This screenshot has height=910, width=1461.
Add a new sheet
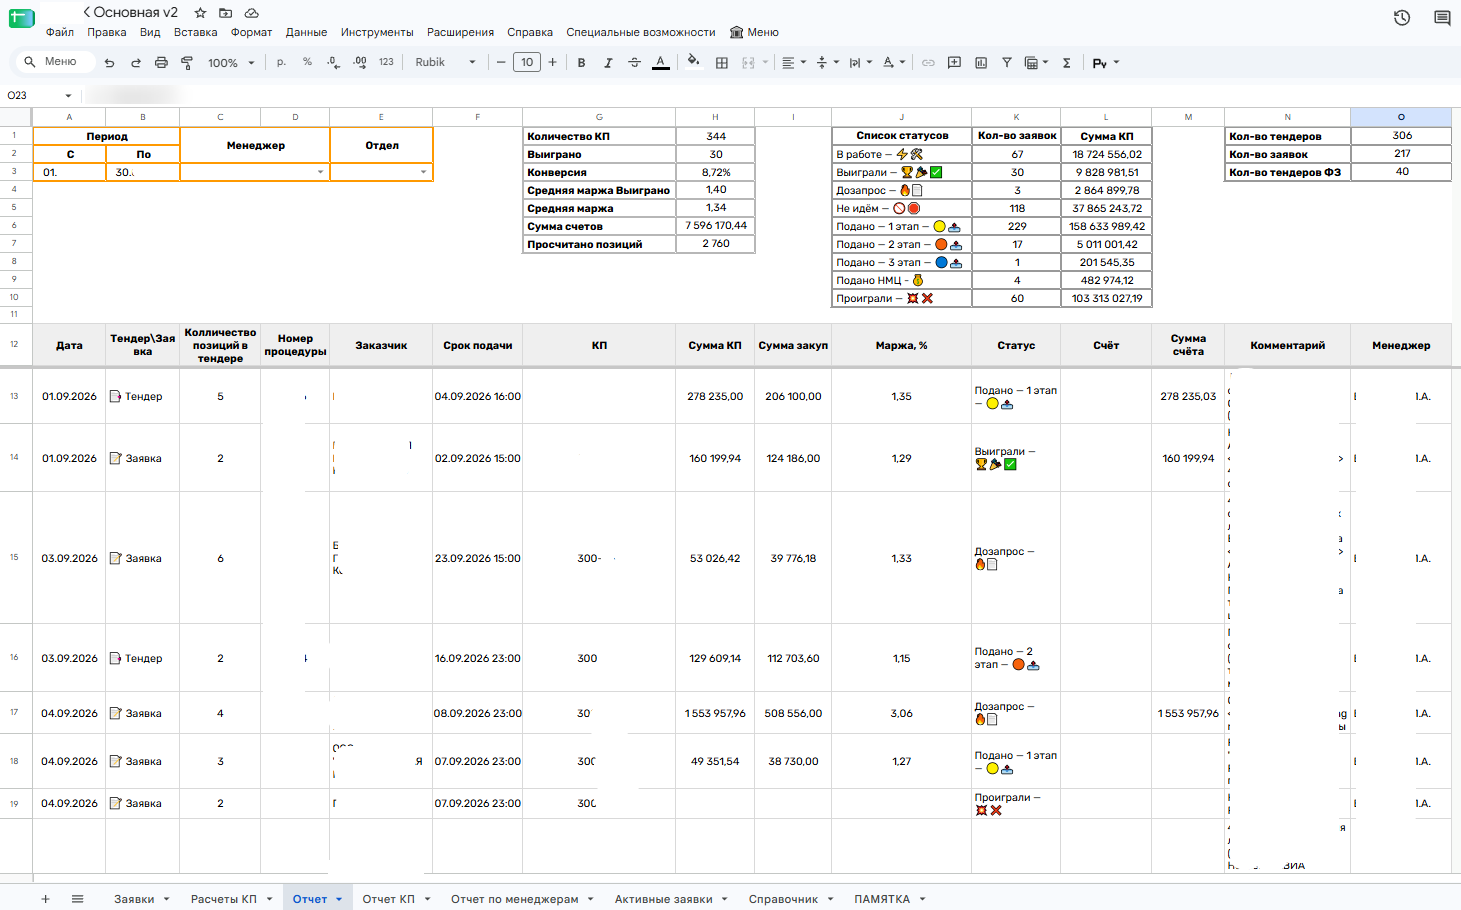[45, 899]
